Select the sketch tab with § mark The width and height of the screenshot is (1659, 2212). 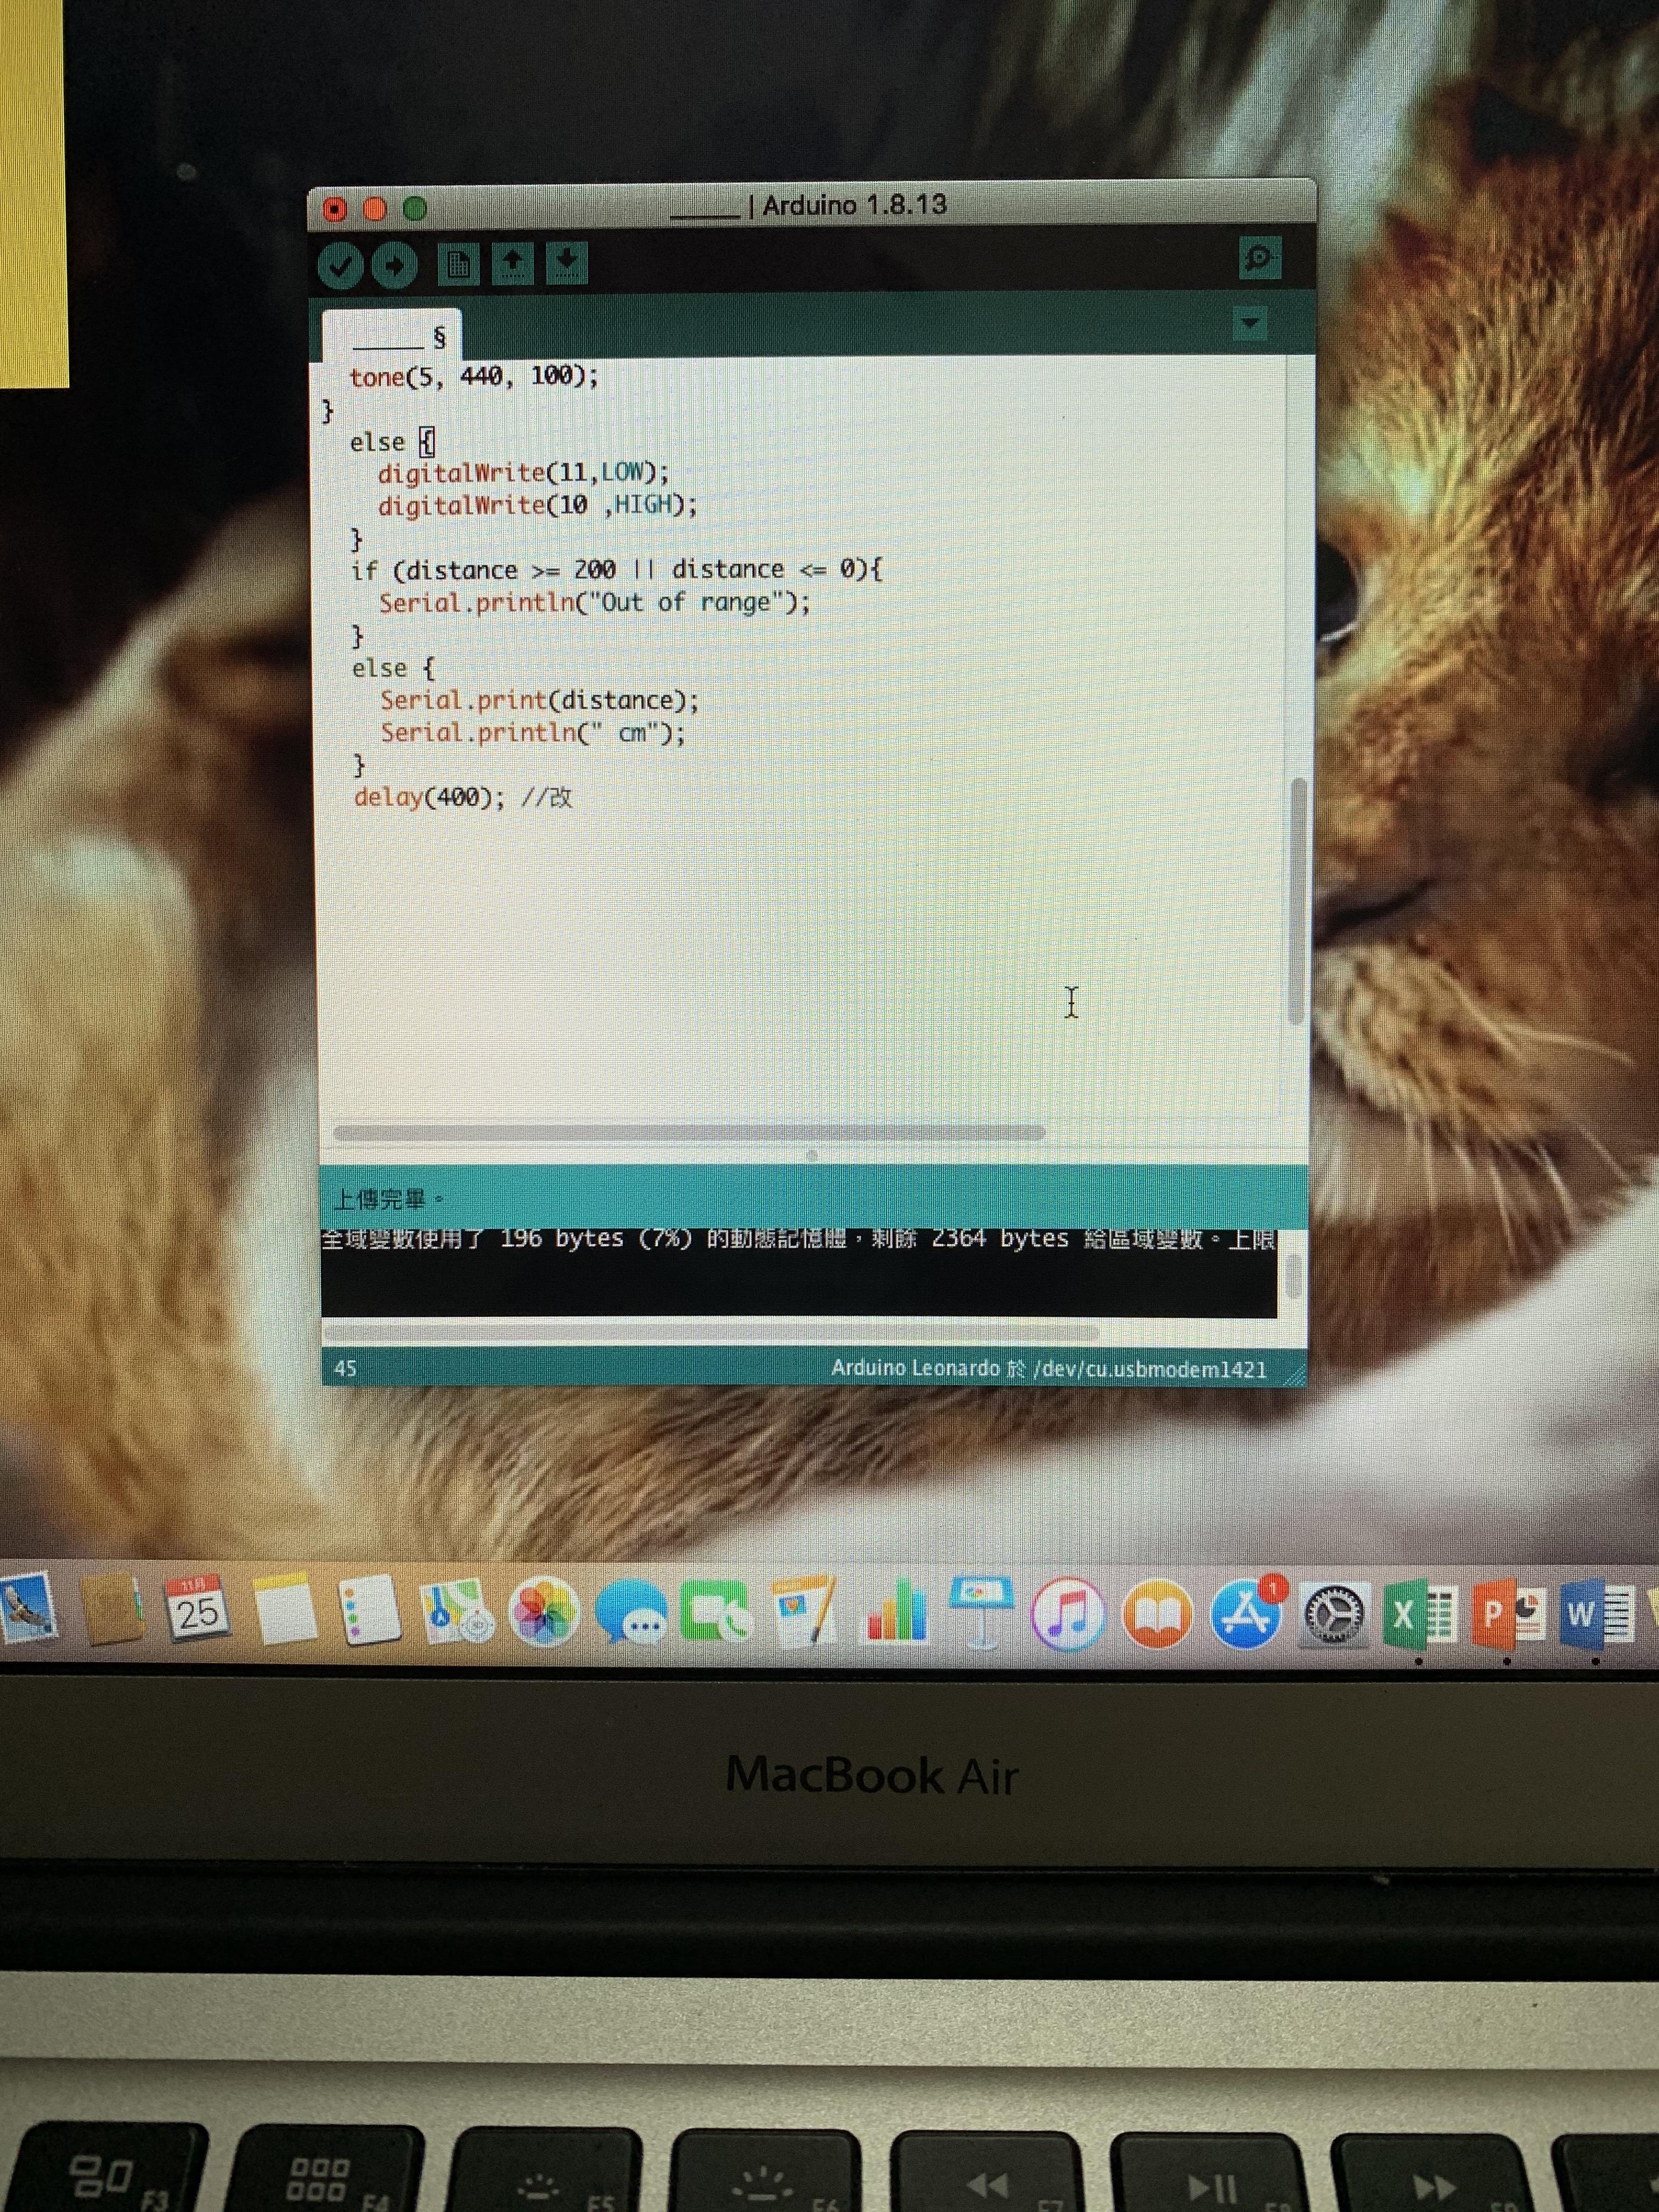tap(392, 338)
